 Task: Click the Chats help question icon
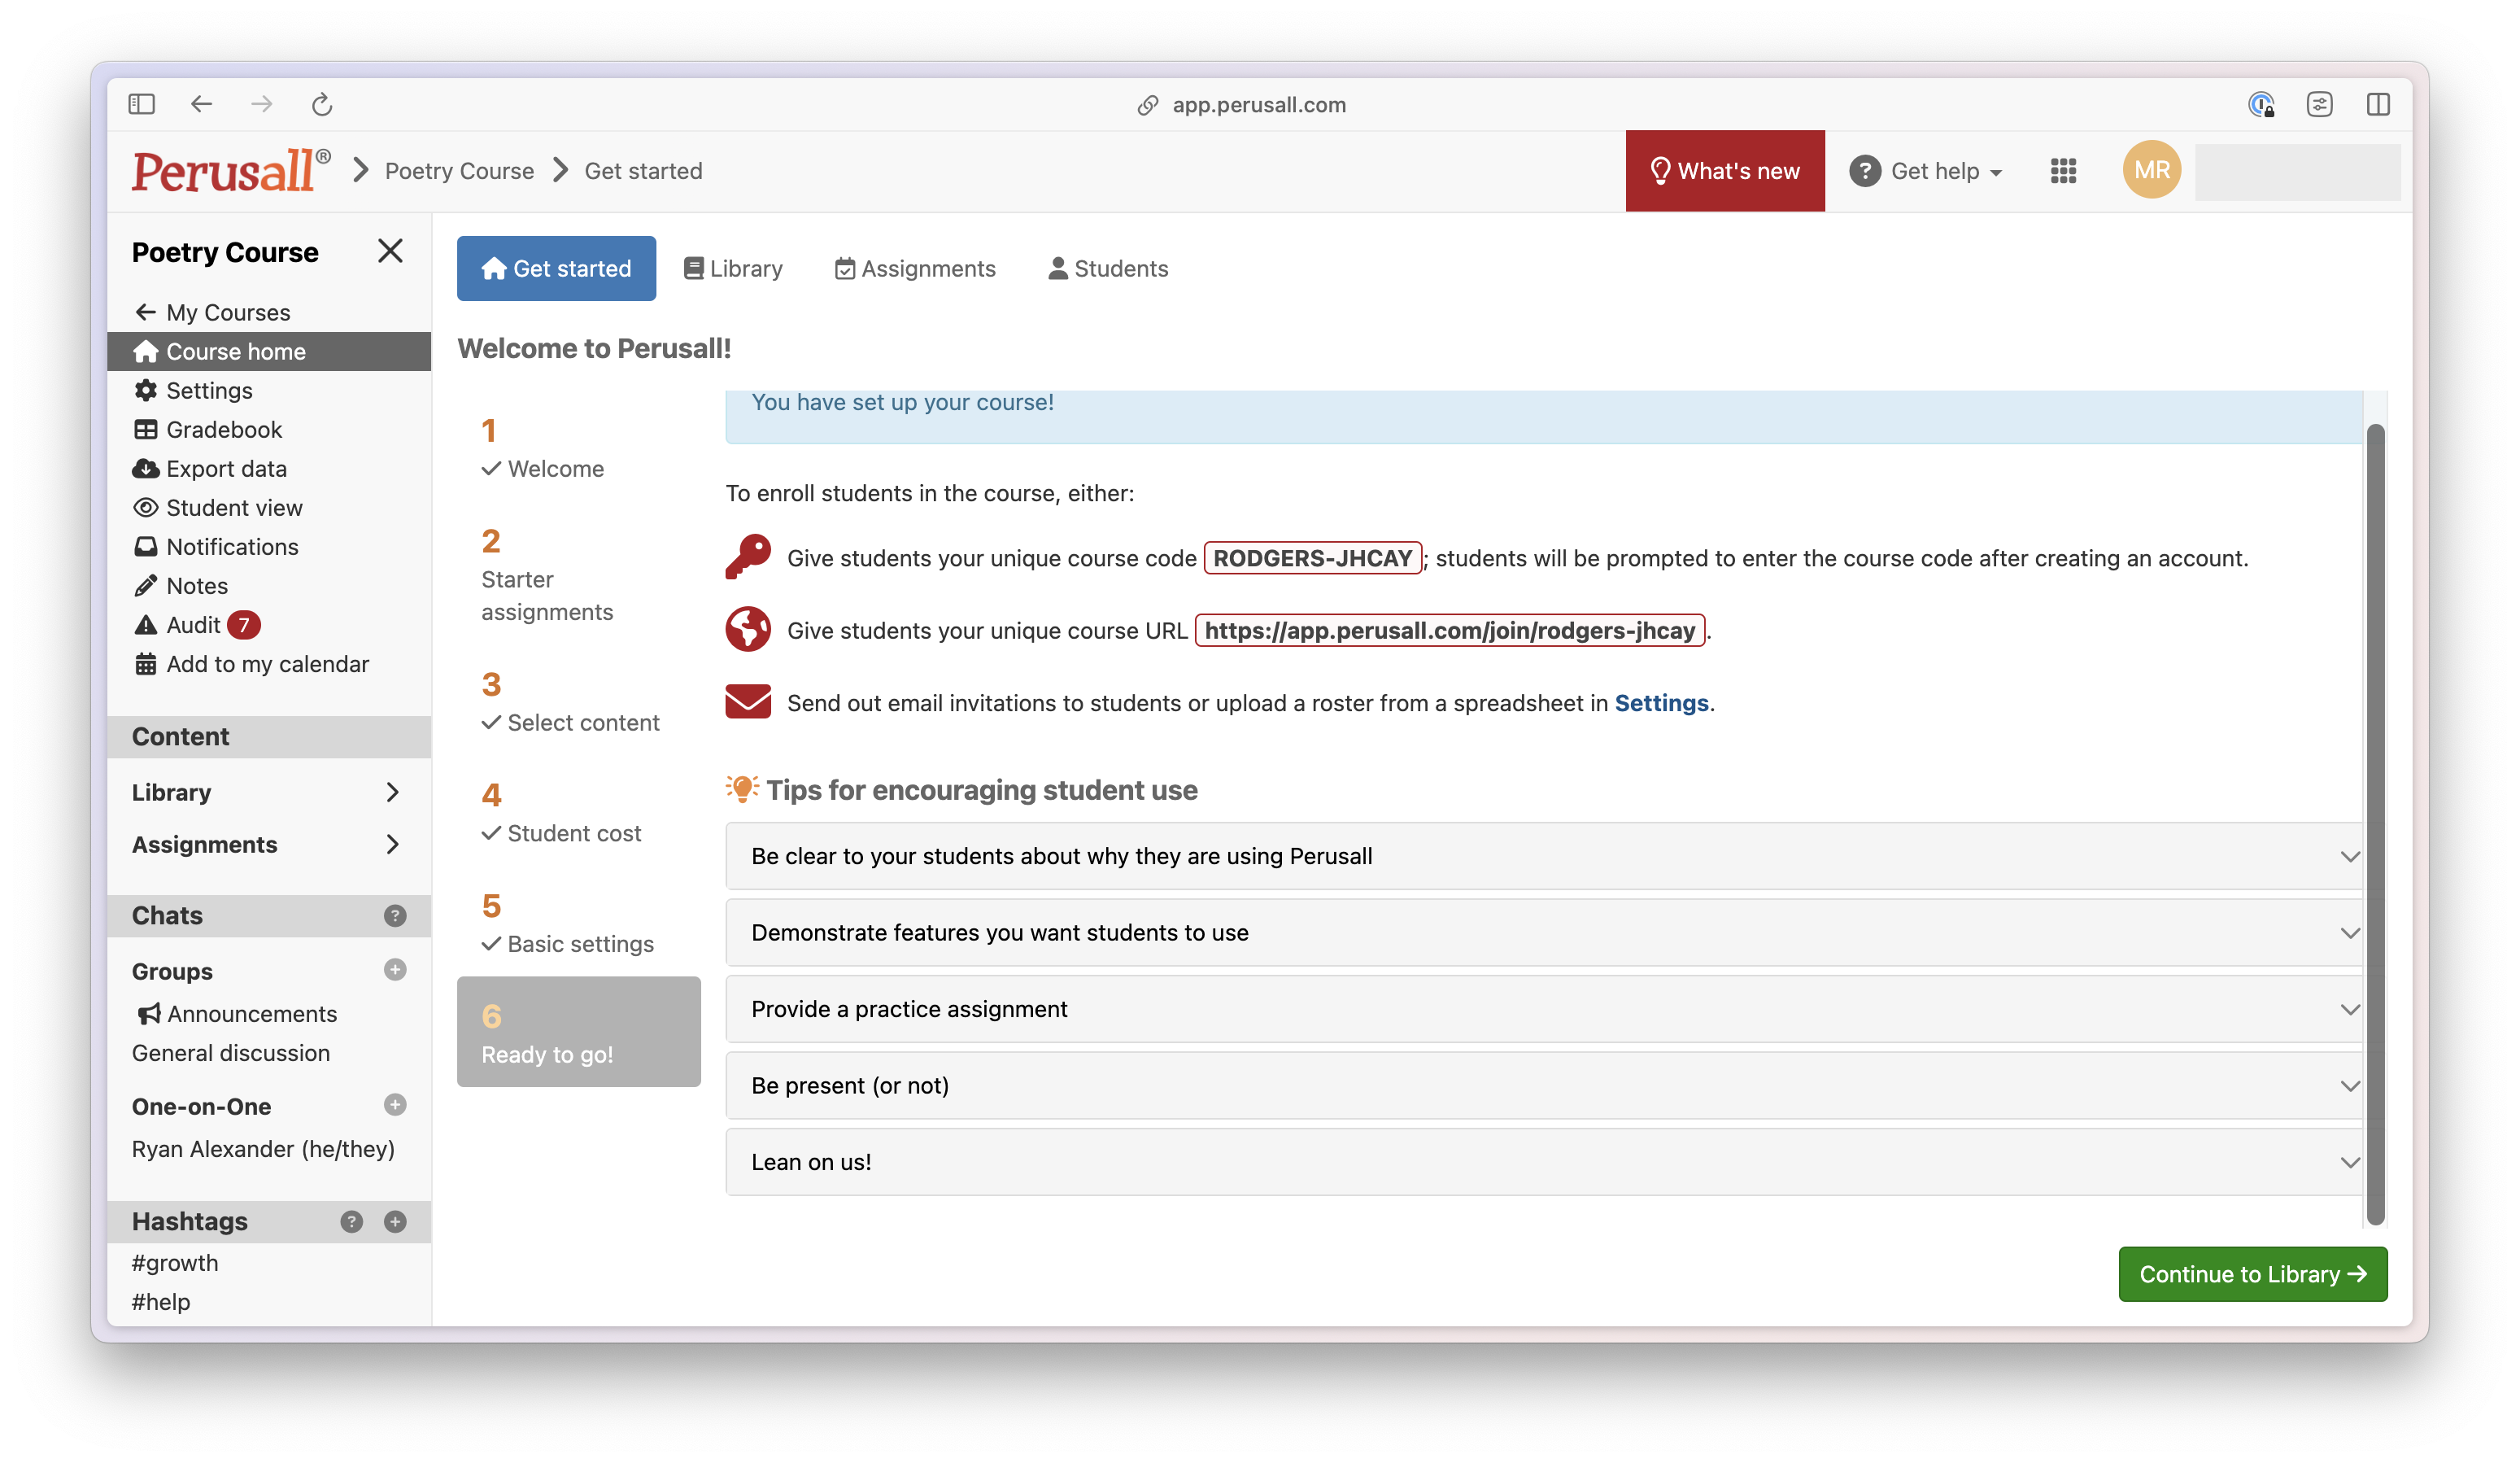point(395,915)
